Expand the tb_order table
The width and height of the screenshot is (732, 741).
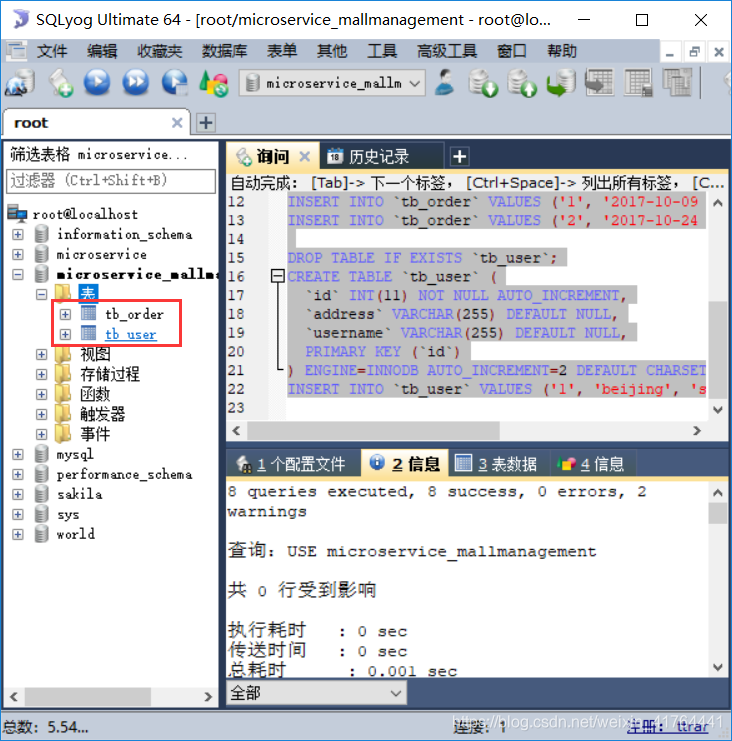click(x=65, y=314)
